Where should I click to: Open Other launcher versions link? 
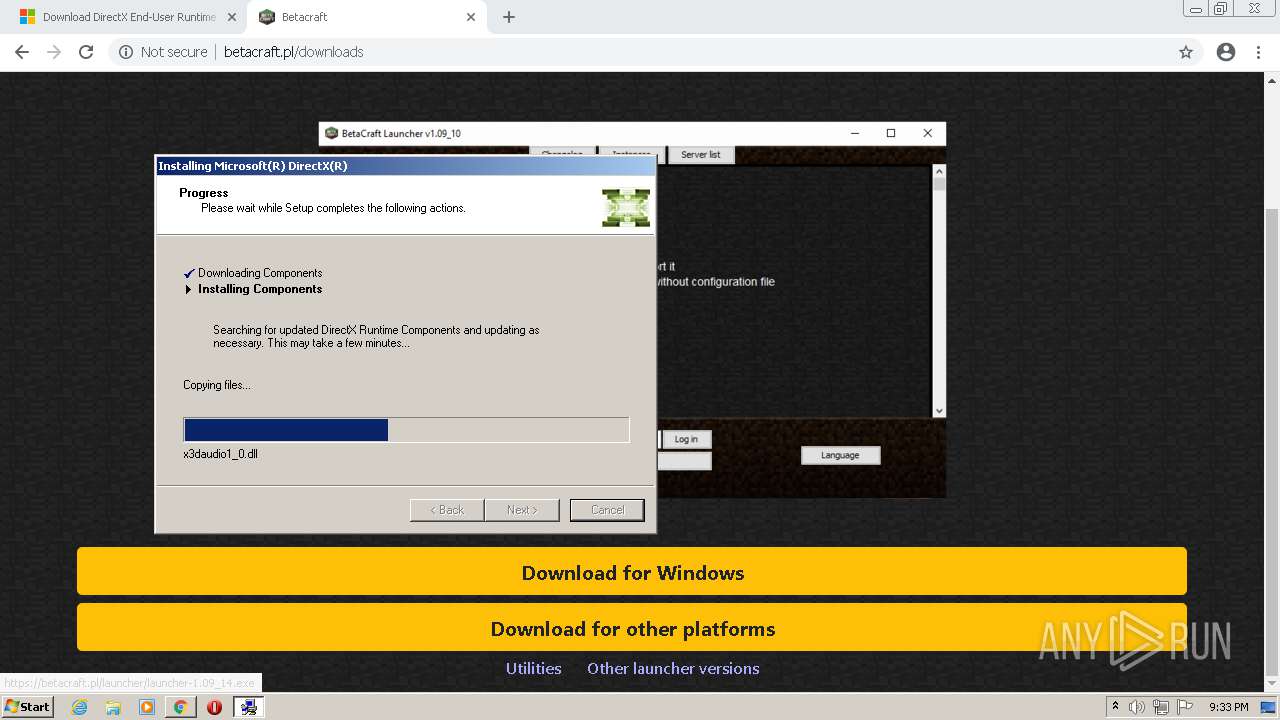click(673, 668)
